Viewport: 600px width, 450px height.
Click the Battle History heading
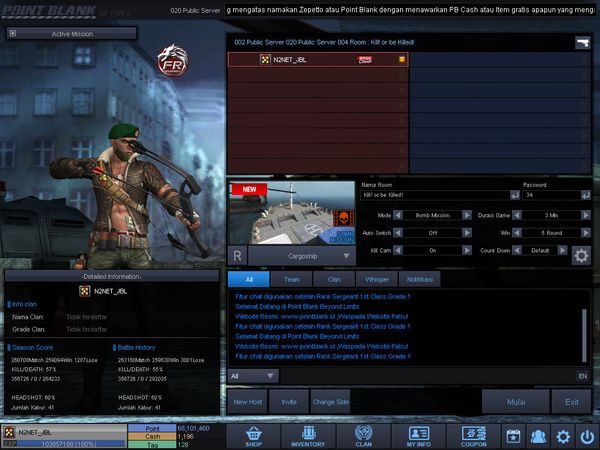136,347
